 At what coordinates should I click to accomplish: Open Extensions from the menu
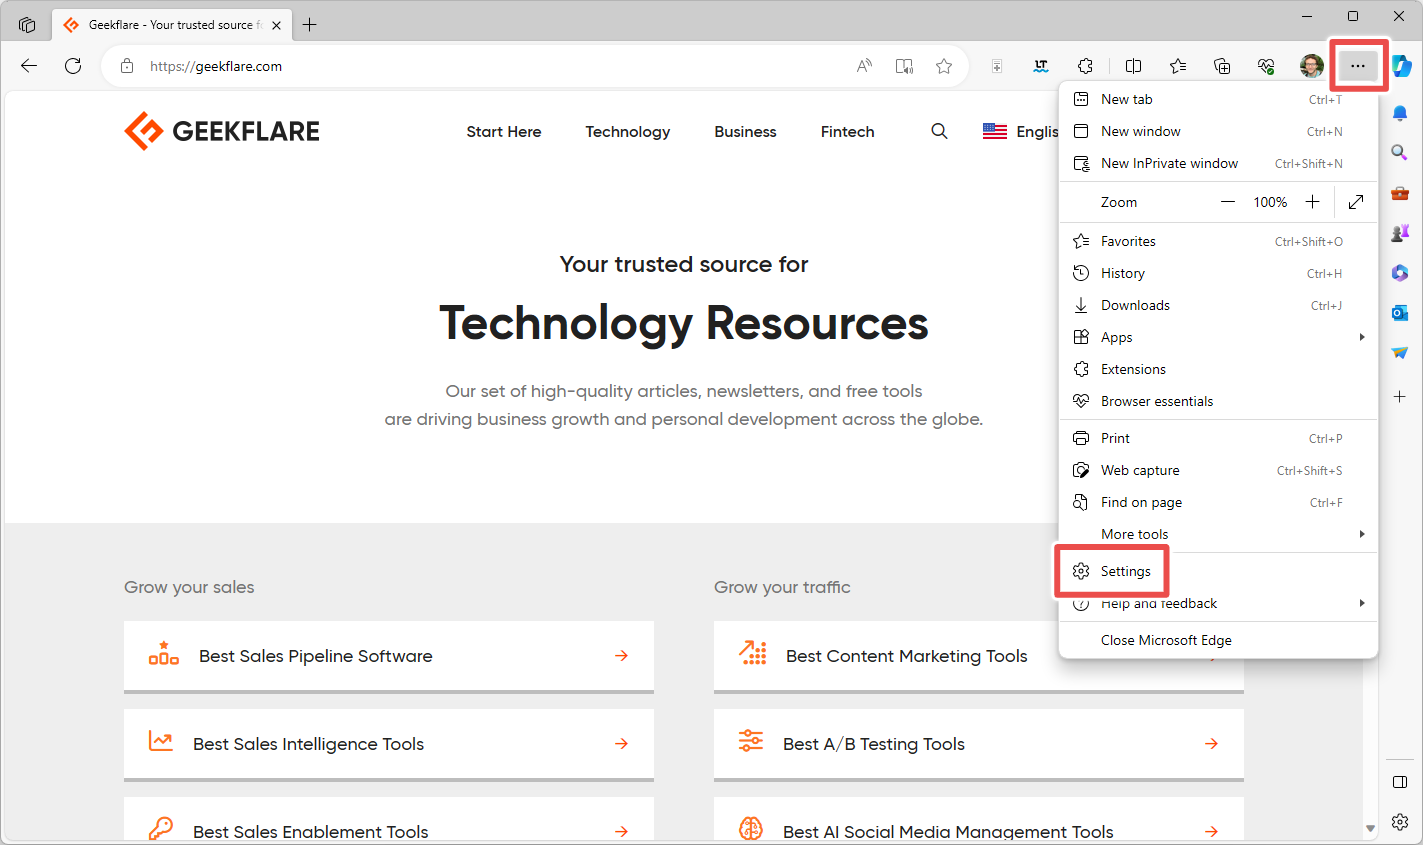[1218, 369]
